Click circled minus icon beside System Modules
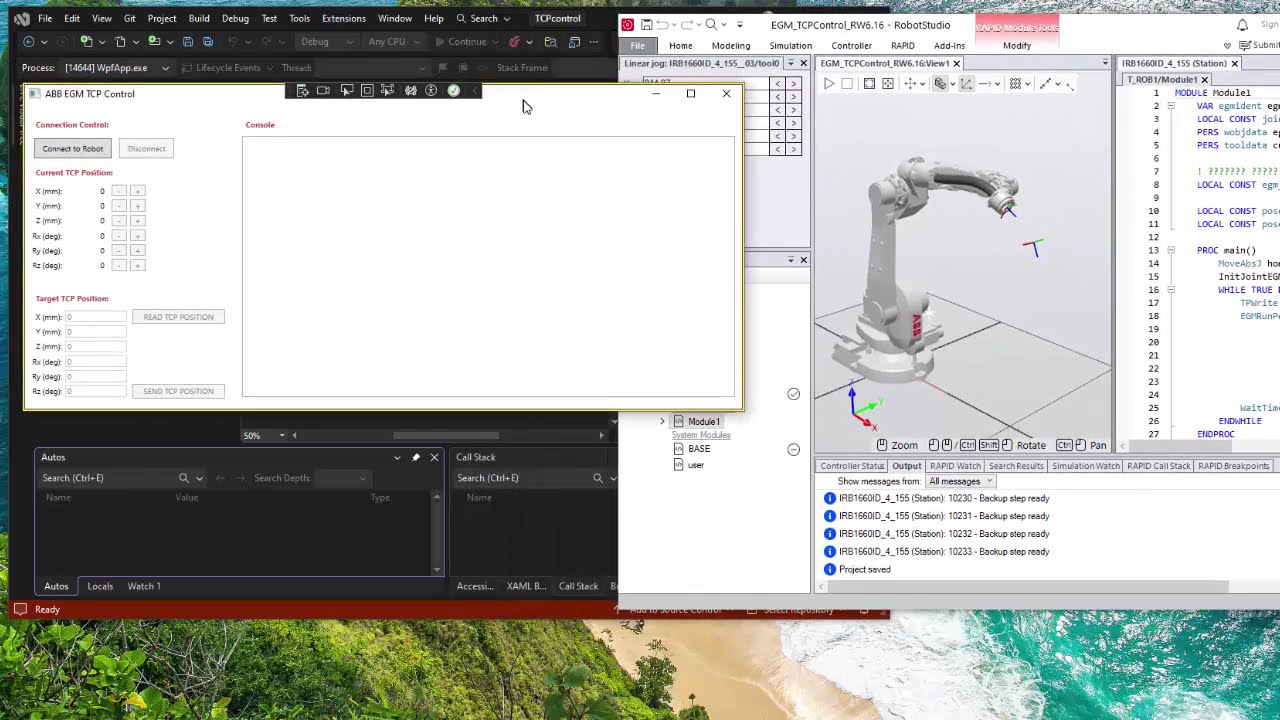1280x720 pixels. coord(794,449)
